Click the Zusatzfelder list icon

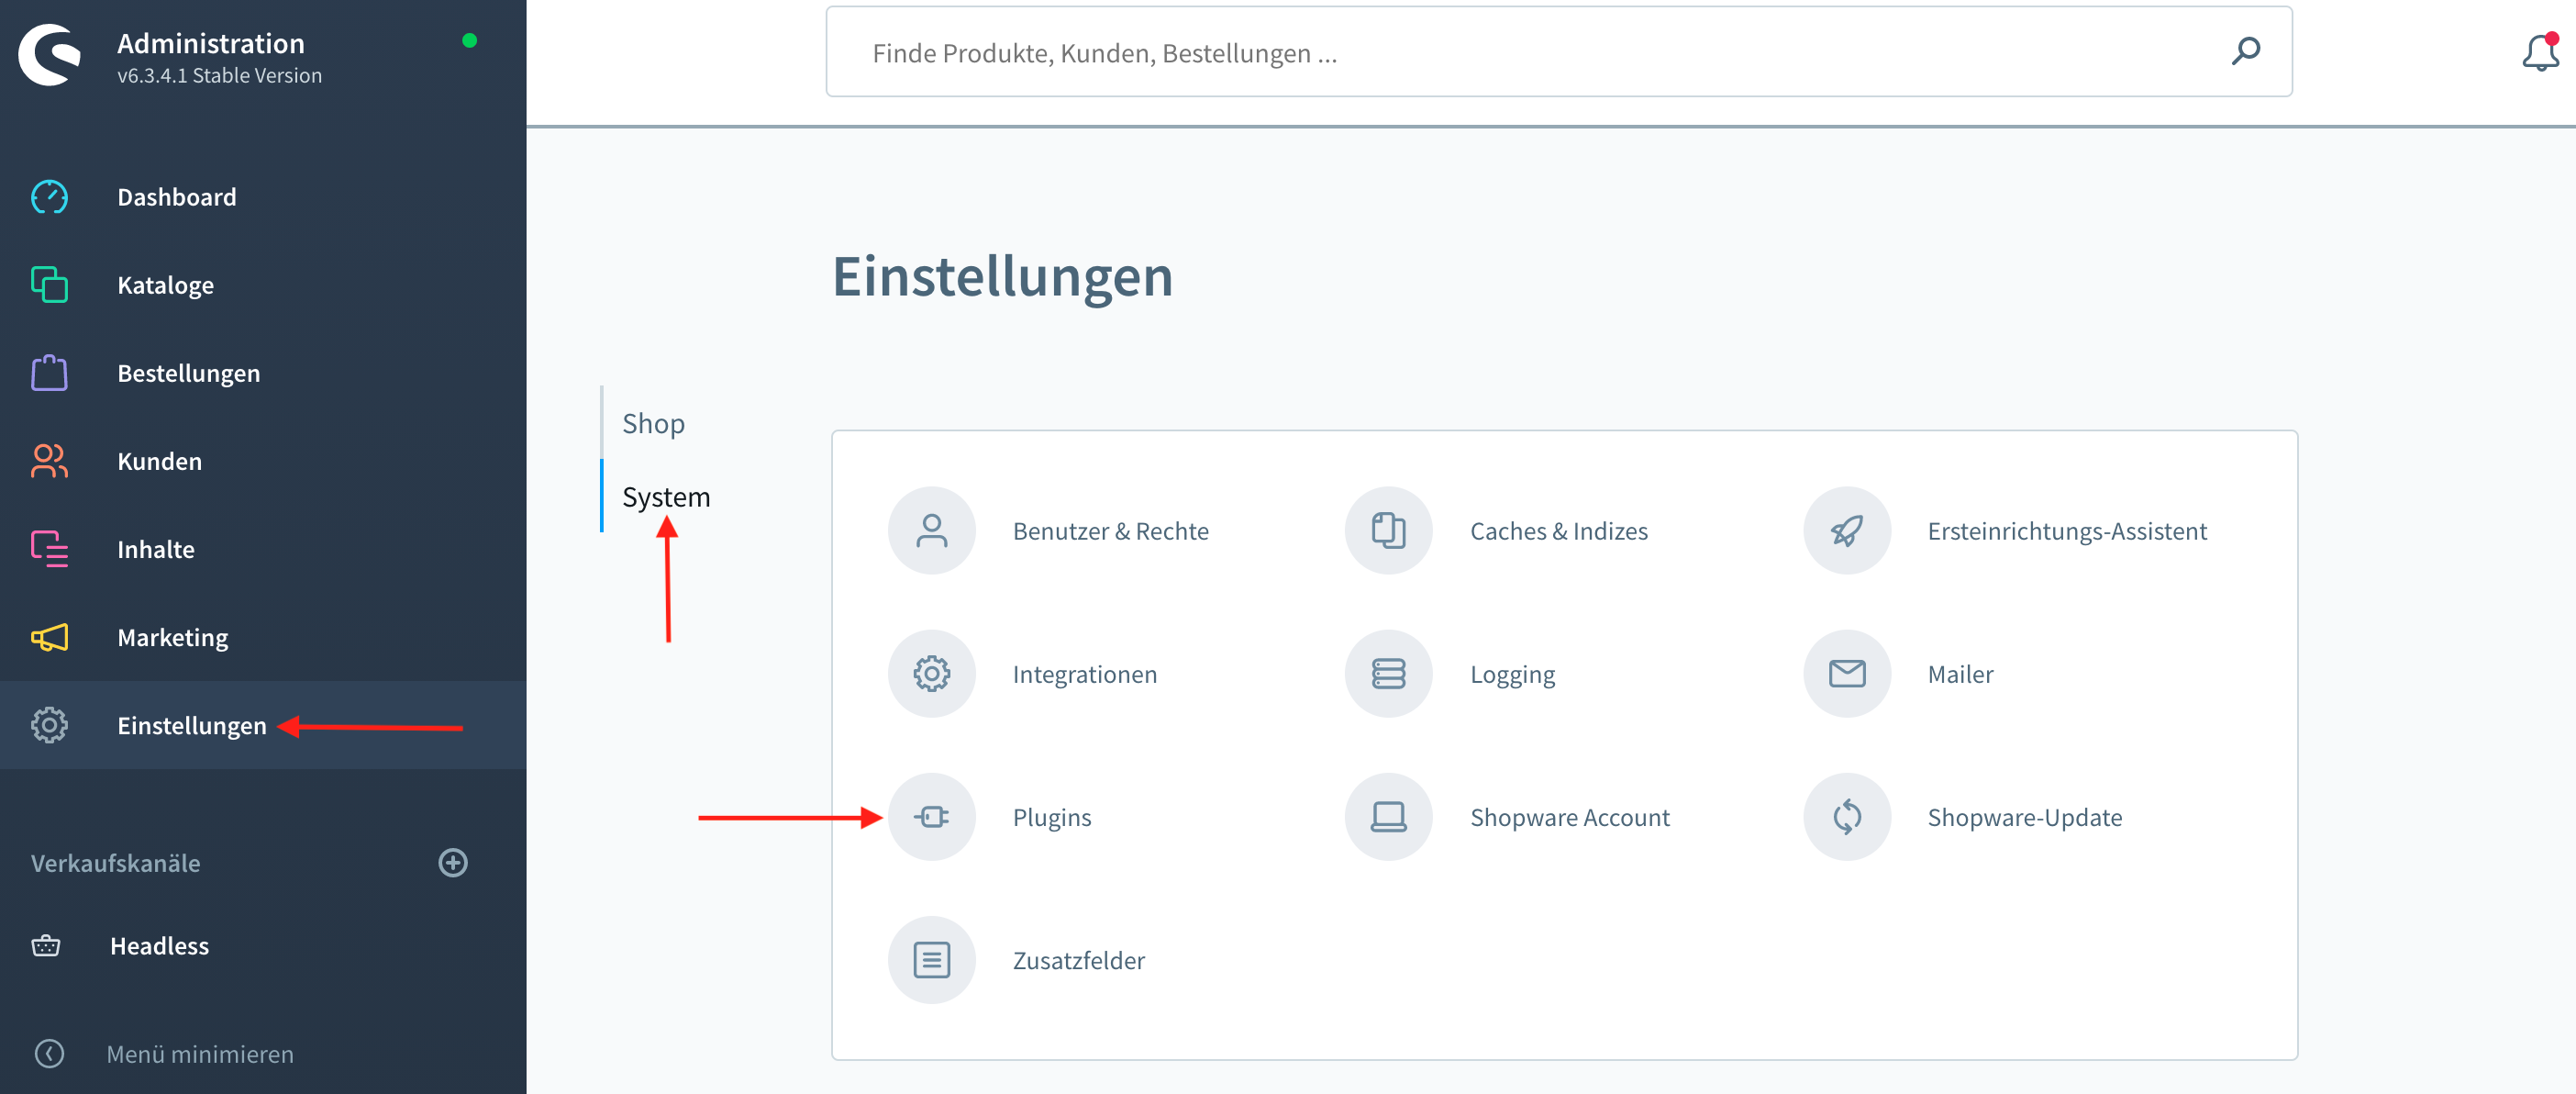click(x=931, y=960)
